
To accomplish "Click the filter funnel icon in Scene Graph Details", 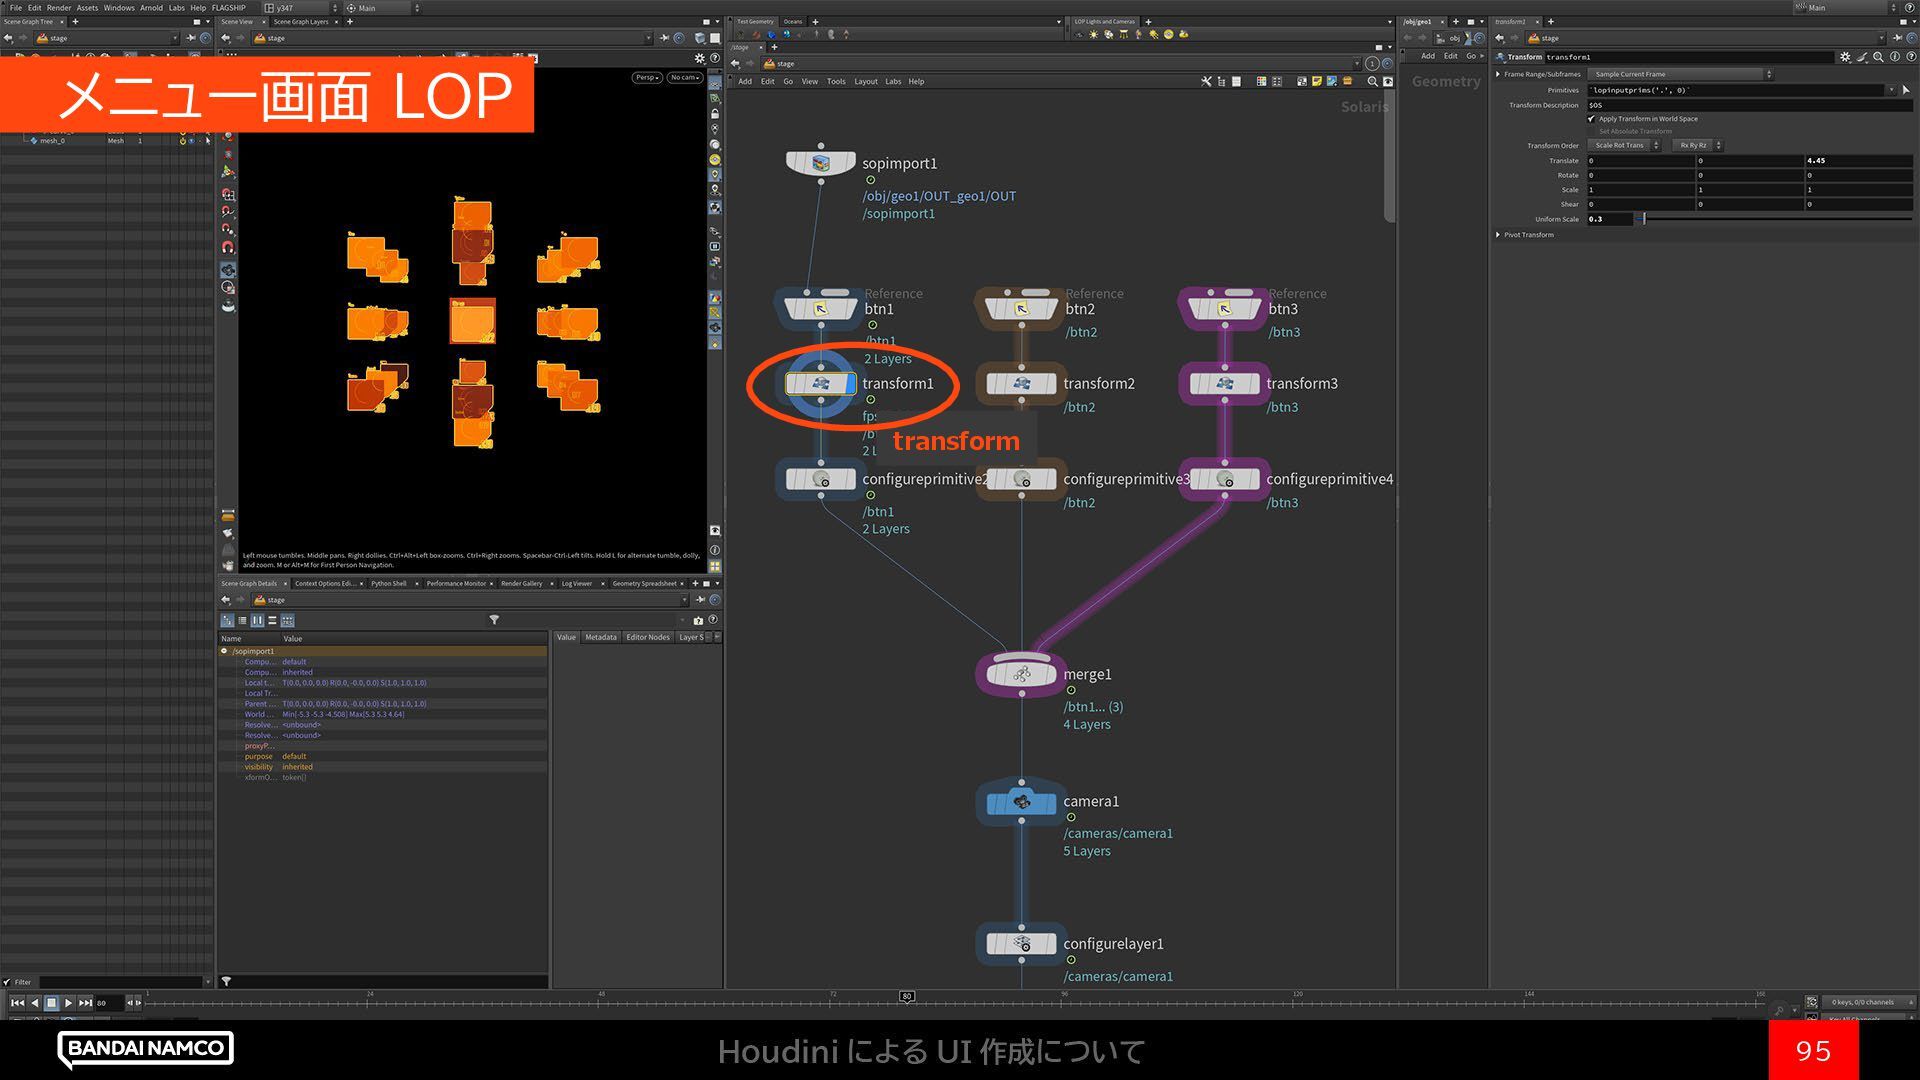I will click(x=494, y=620).
